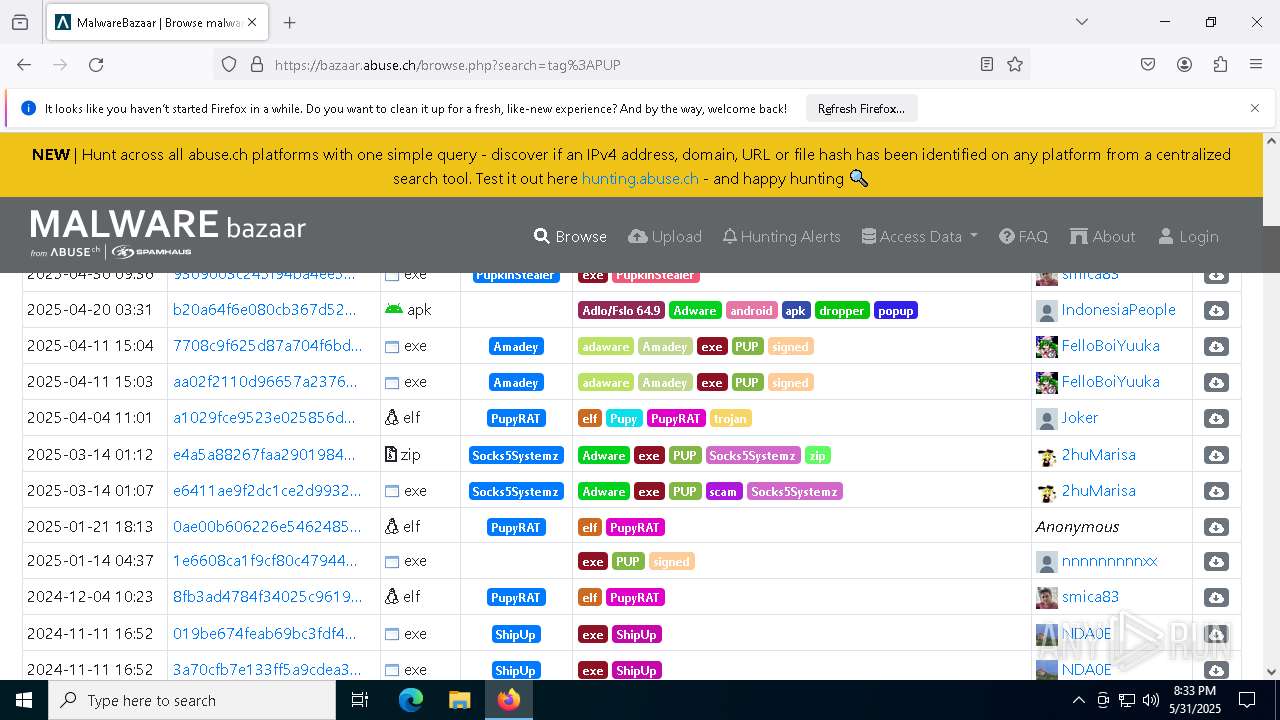
Task: Click the scam tag on e6411ae9 row
Action: [723, 491]
